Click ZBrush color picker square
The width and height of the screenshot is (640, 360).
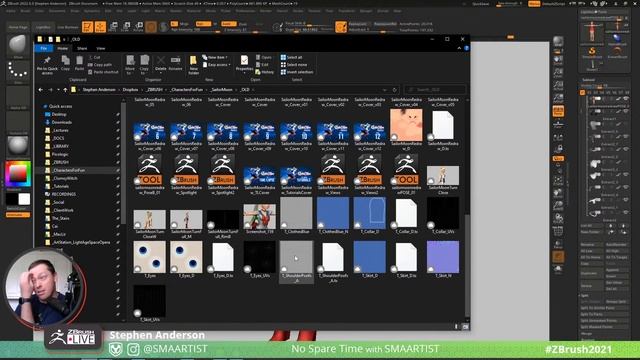click(x=18, y=174)
